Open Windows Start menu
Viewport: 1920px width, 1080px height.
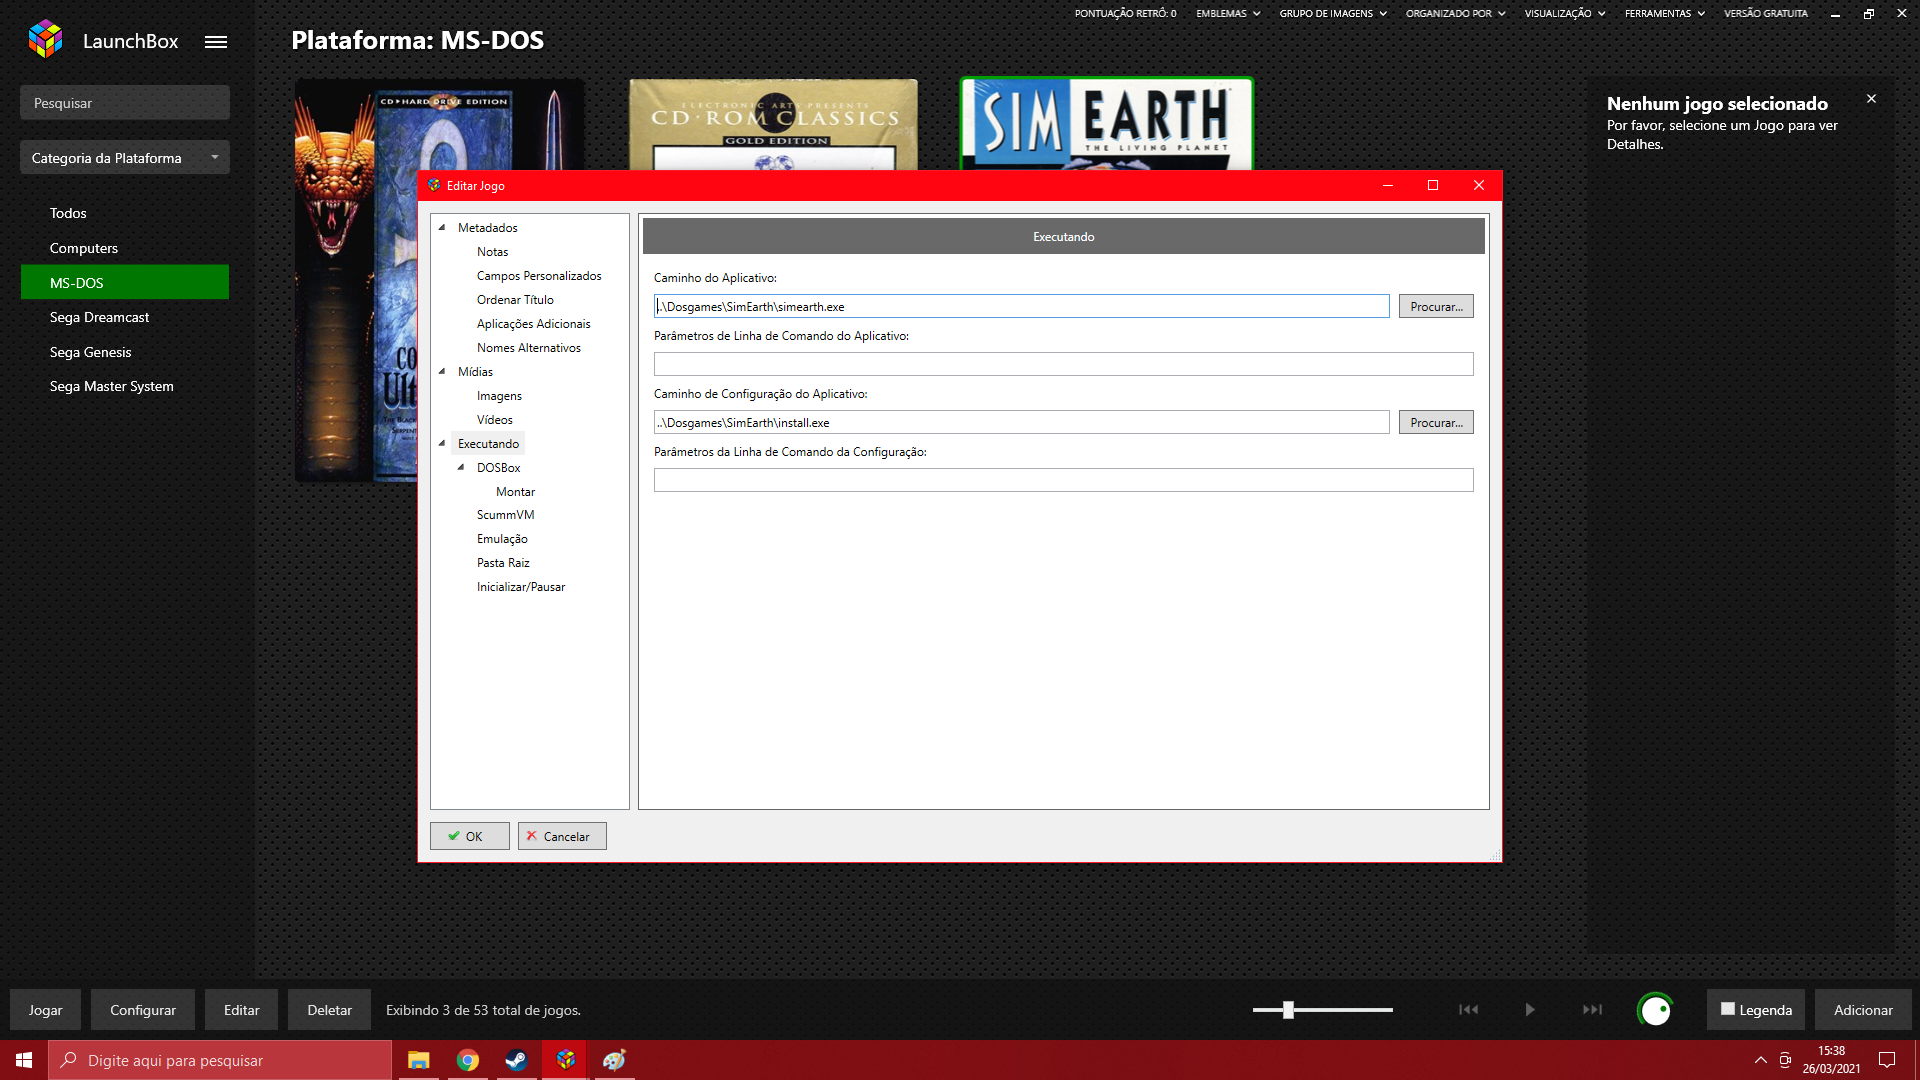click(x=24, y=1060)
